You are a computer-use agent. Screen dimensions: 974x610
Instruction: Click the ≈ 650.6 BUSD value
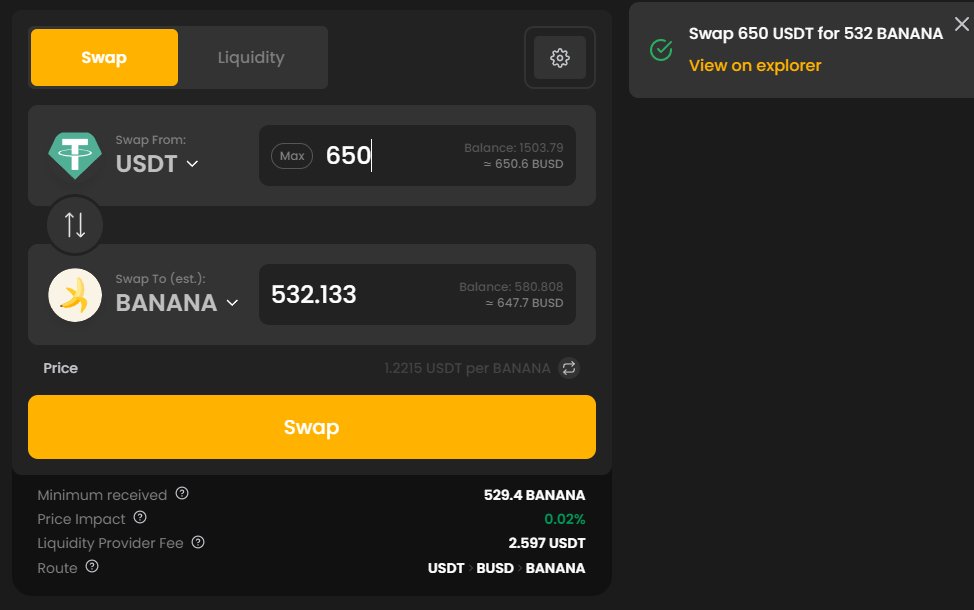pos(524,164)
